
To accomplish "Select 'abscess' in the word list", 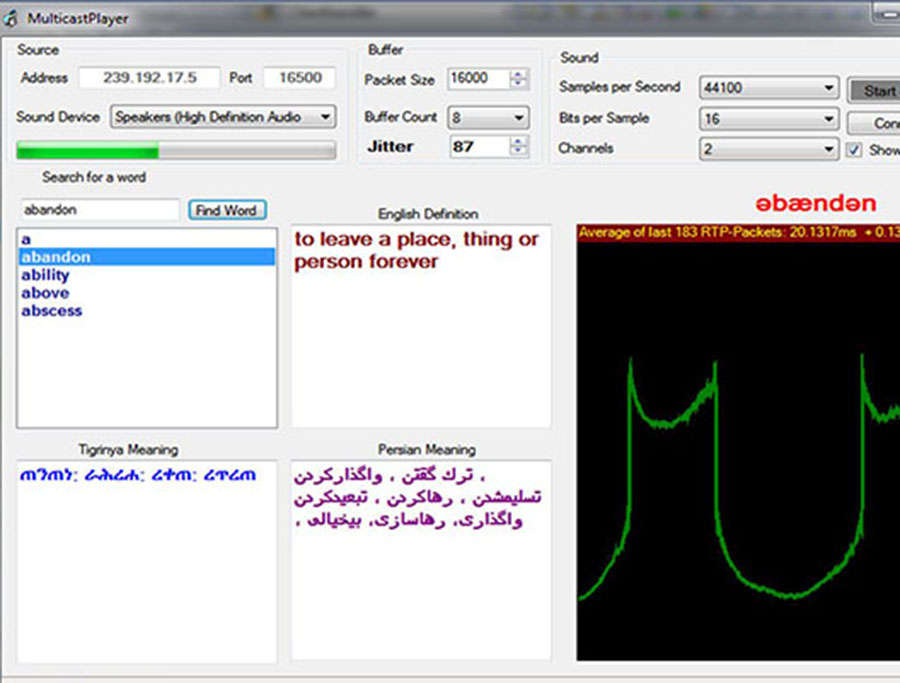I will (147, 311).
